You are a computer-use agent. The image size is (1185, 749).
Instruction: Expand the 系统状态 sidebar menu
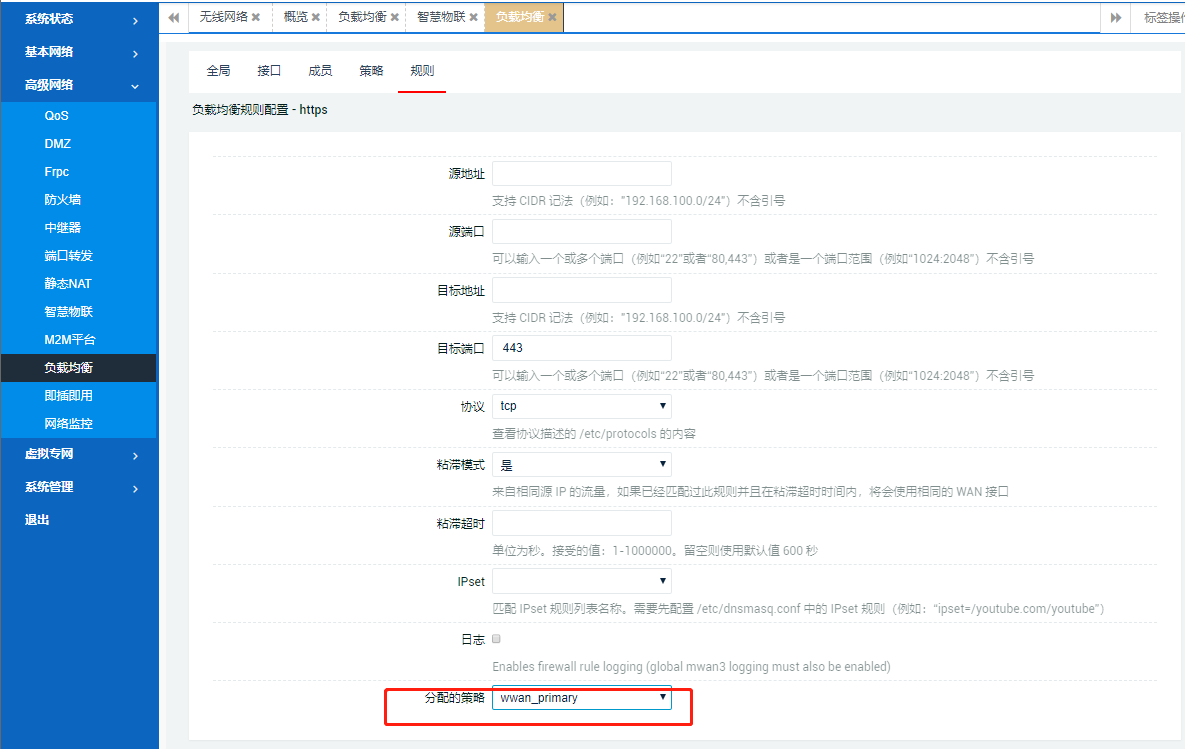[x=78, y=19]
